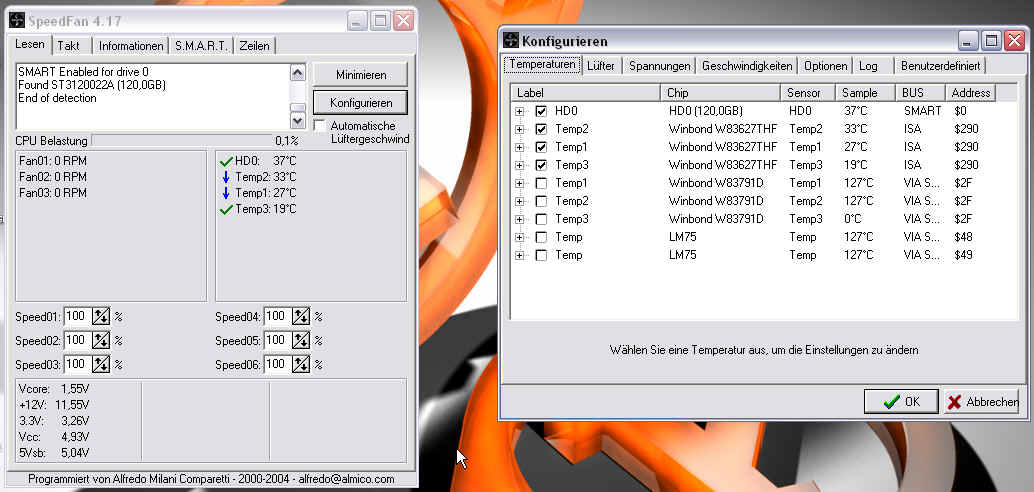
Task: Click the blue arrow icon beside Temp2 33°C
Action: (x=226, y=177)
